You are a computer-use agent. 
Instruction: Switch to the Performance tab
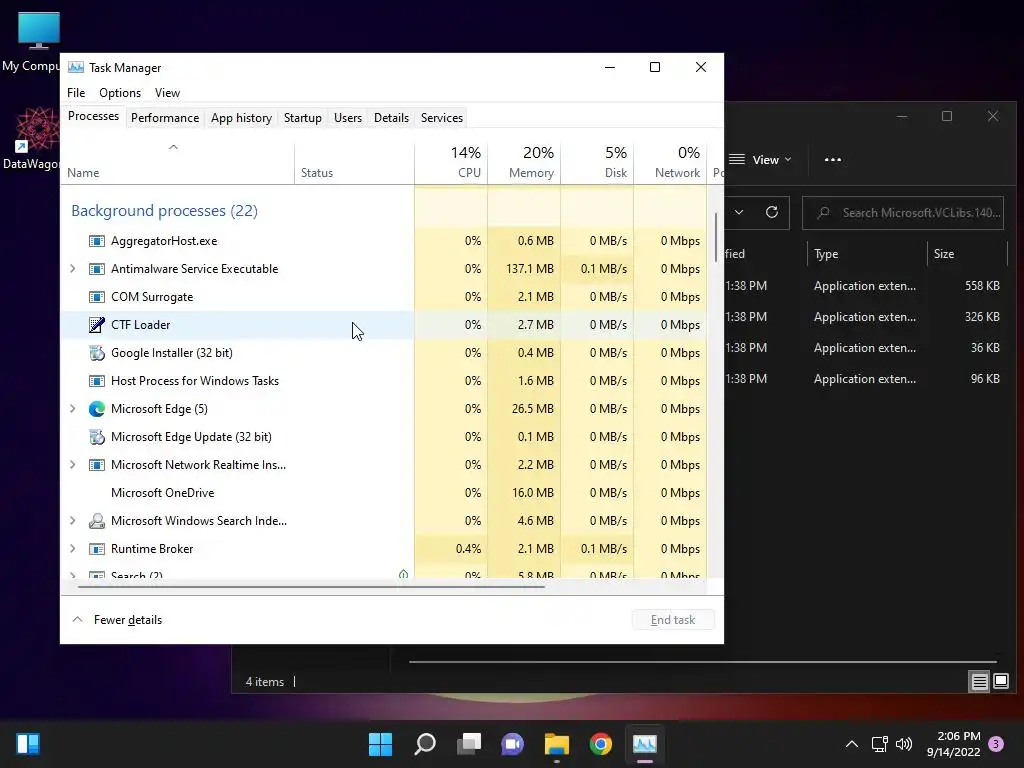165,118
